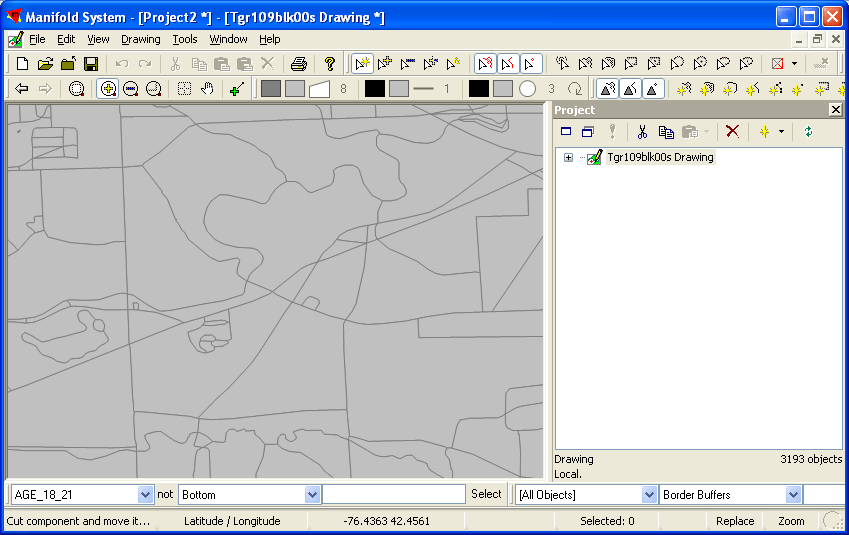
Task: Toggle the Select Areas mode button
Action: [x=485, y=64]
